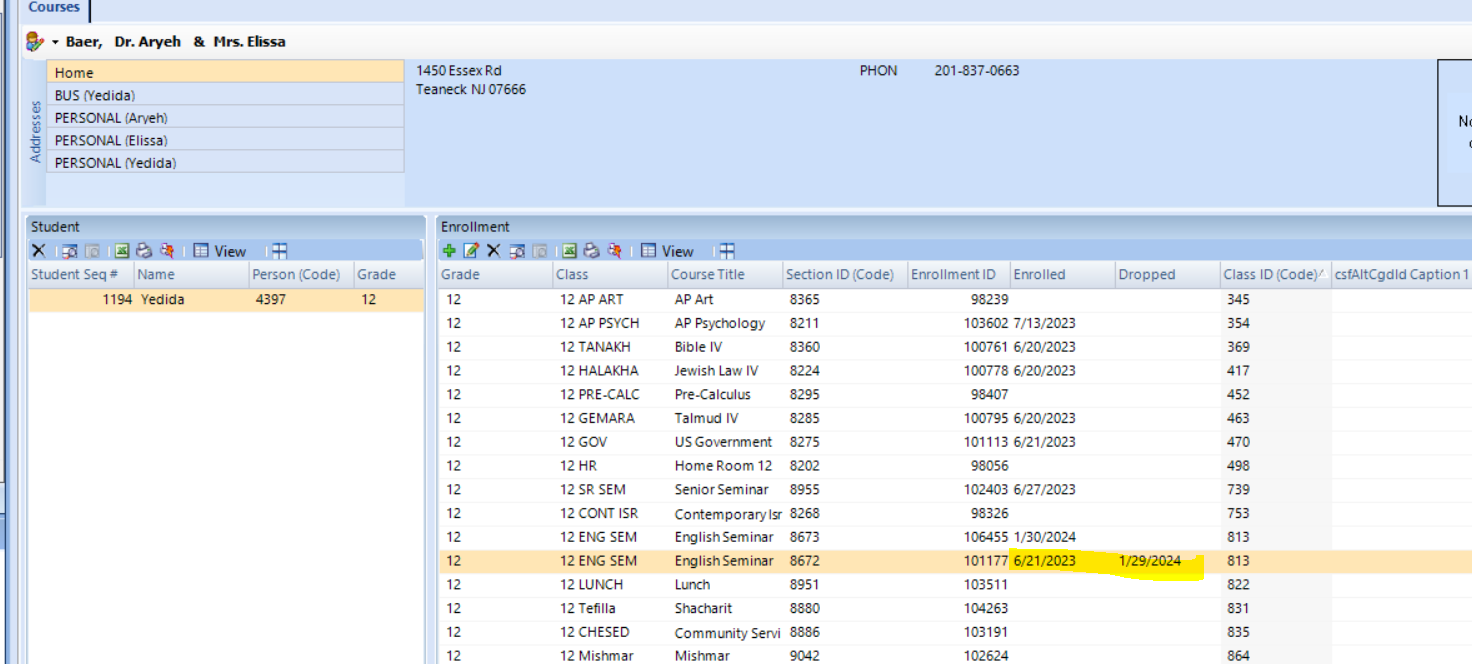
Task: Switch to the Courses tab
Action: (54, 8)
